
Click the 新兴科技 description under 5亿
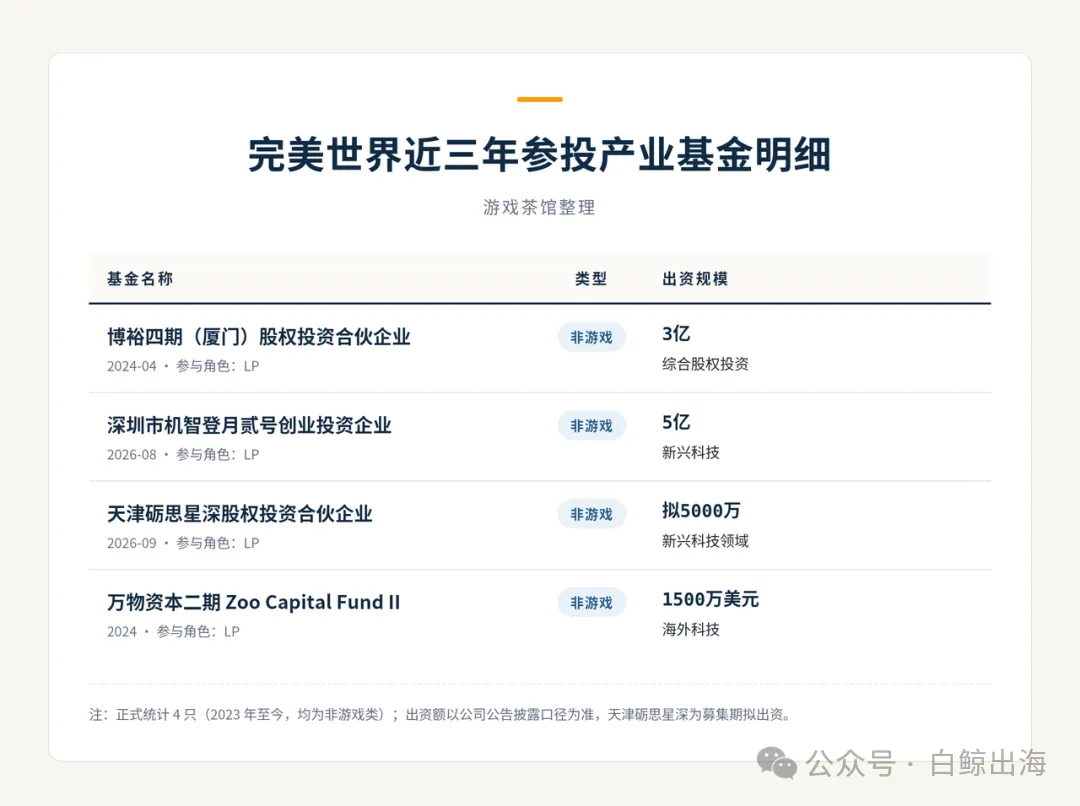pyautogui.click(x=691, y=453)
